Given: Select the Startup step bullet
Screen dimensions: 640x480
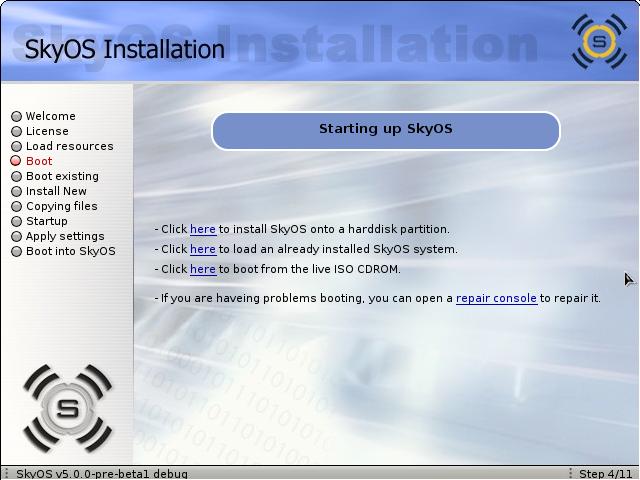Looking at the screenshot, I should (16, 221).
